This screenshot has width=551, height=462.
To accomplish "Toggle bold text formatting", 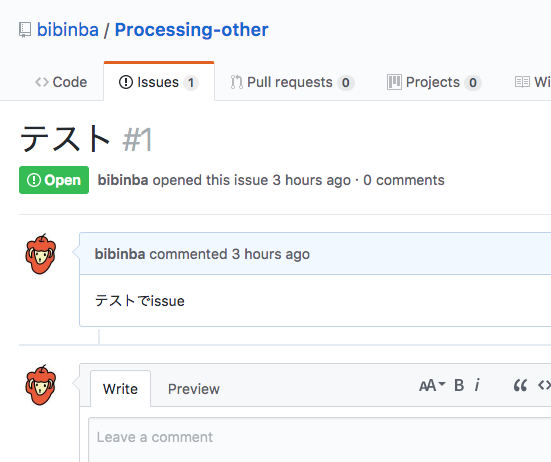I will [459, 385].
